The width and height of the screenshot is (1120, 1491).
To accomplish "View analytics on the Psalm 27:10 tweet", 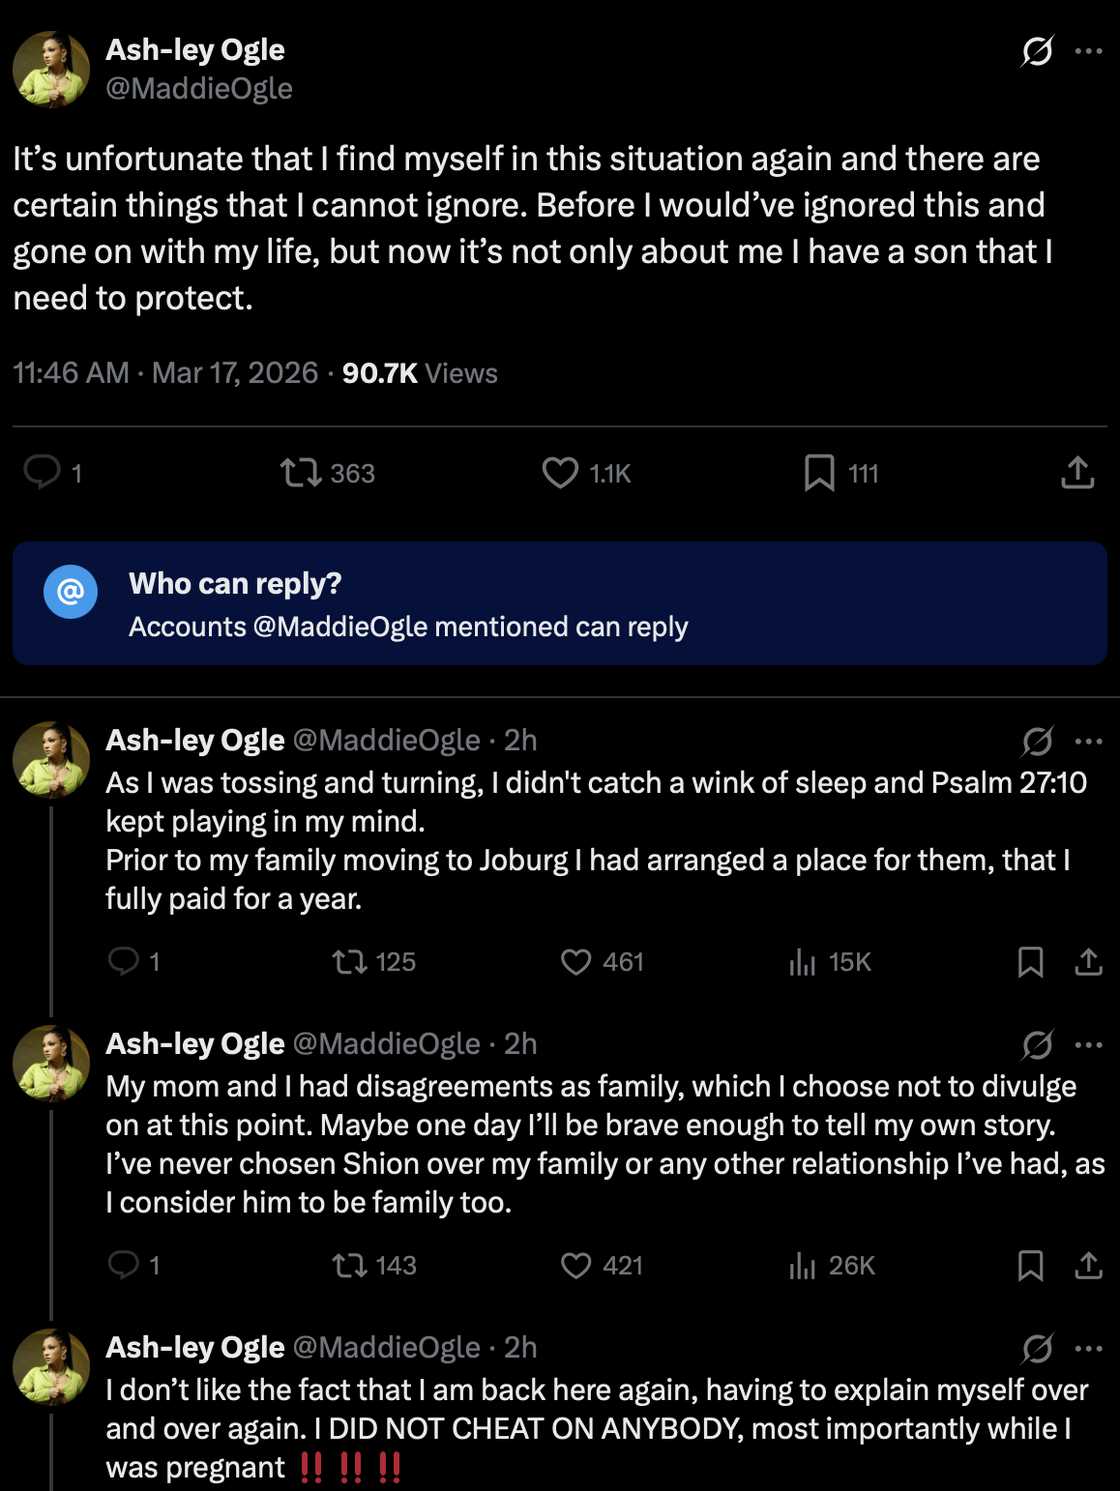I will 799,962.
